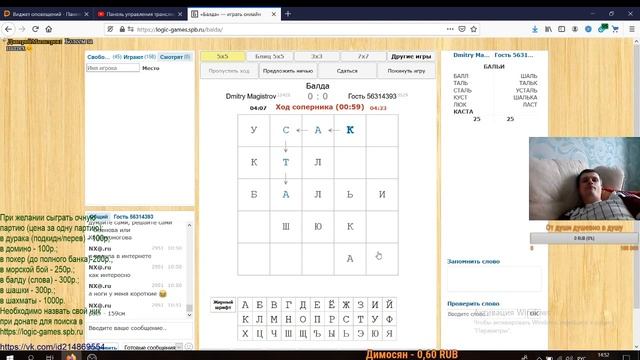Click the Проверить слово input field
This screenshot has height=360, width=640.
[487, 314]
